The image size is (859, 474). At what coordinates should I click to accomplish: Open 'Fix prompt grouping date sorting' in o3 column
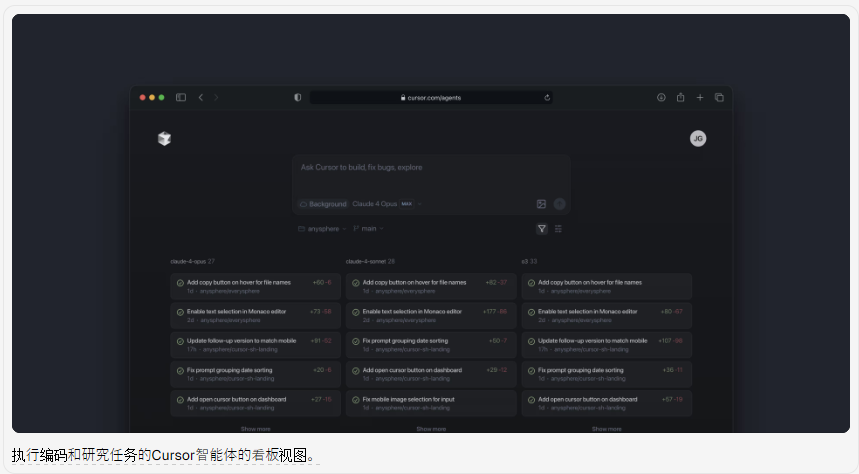pos(606,374)
